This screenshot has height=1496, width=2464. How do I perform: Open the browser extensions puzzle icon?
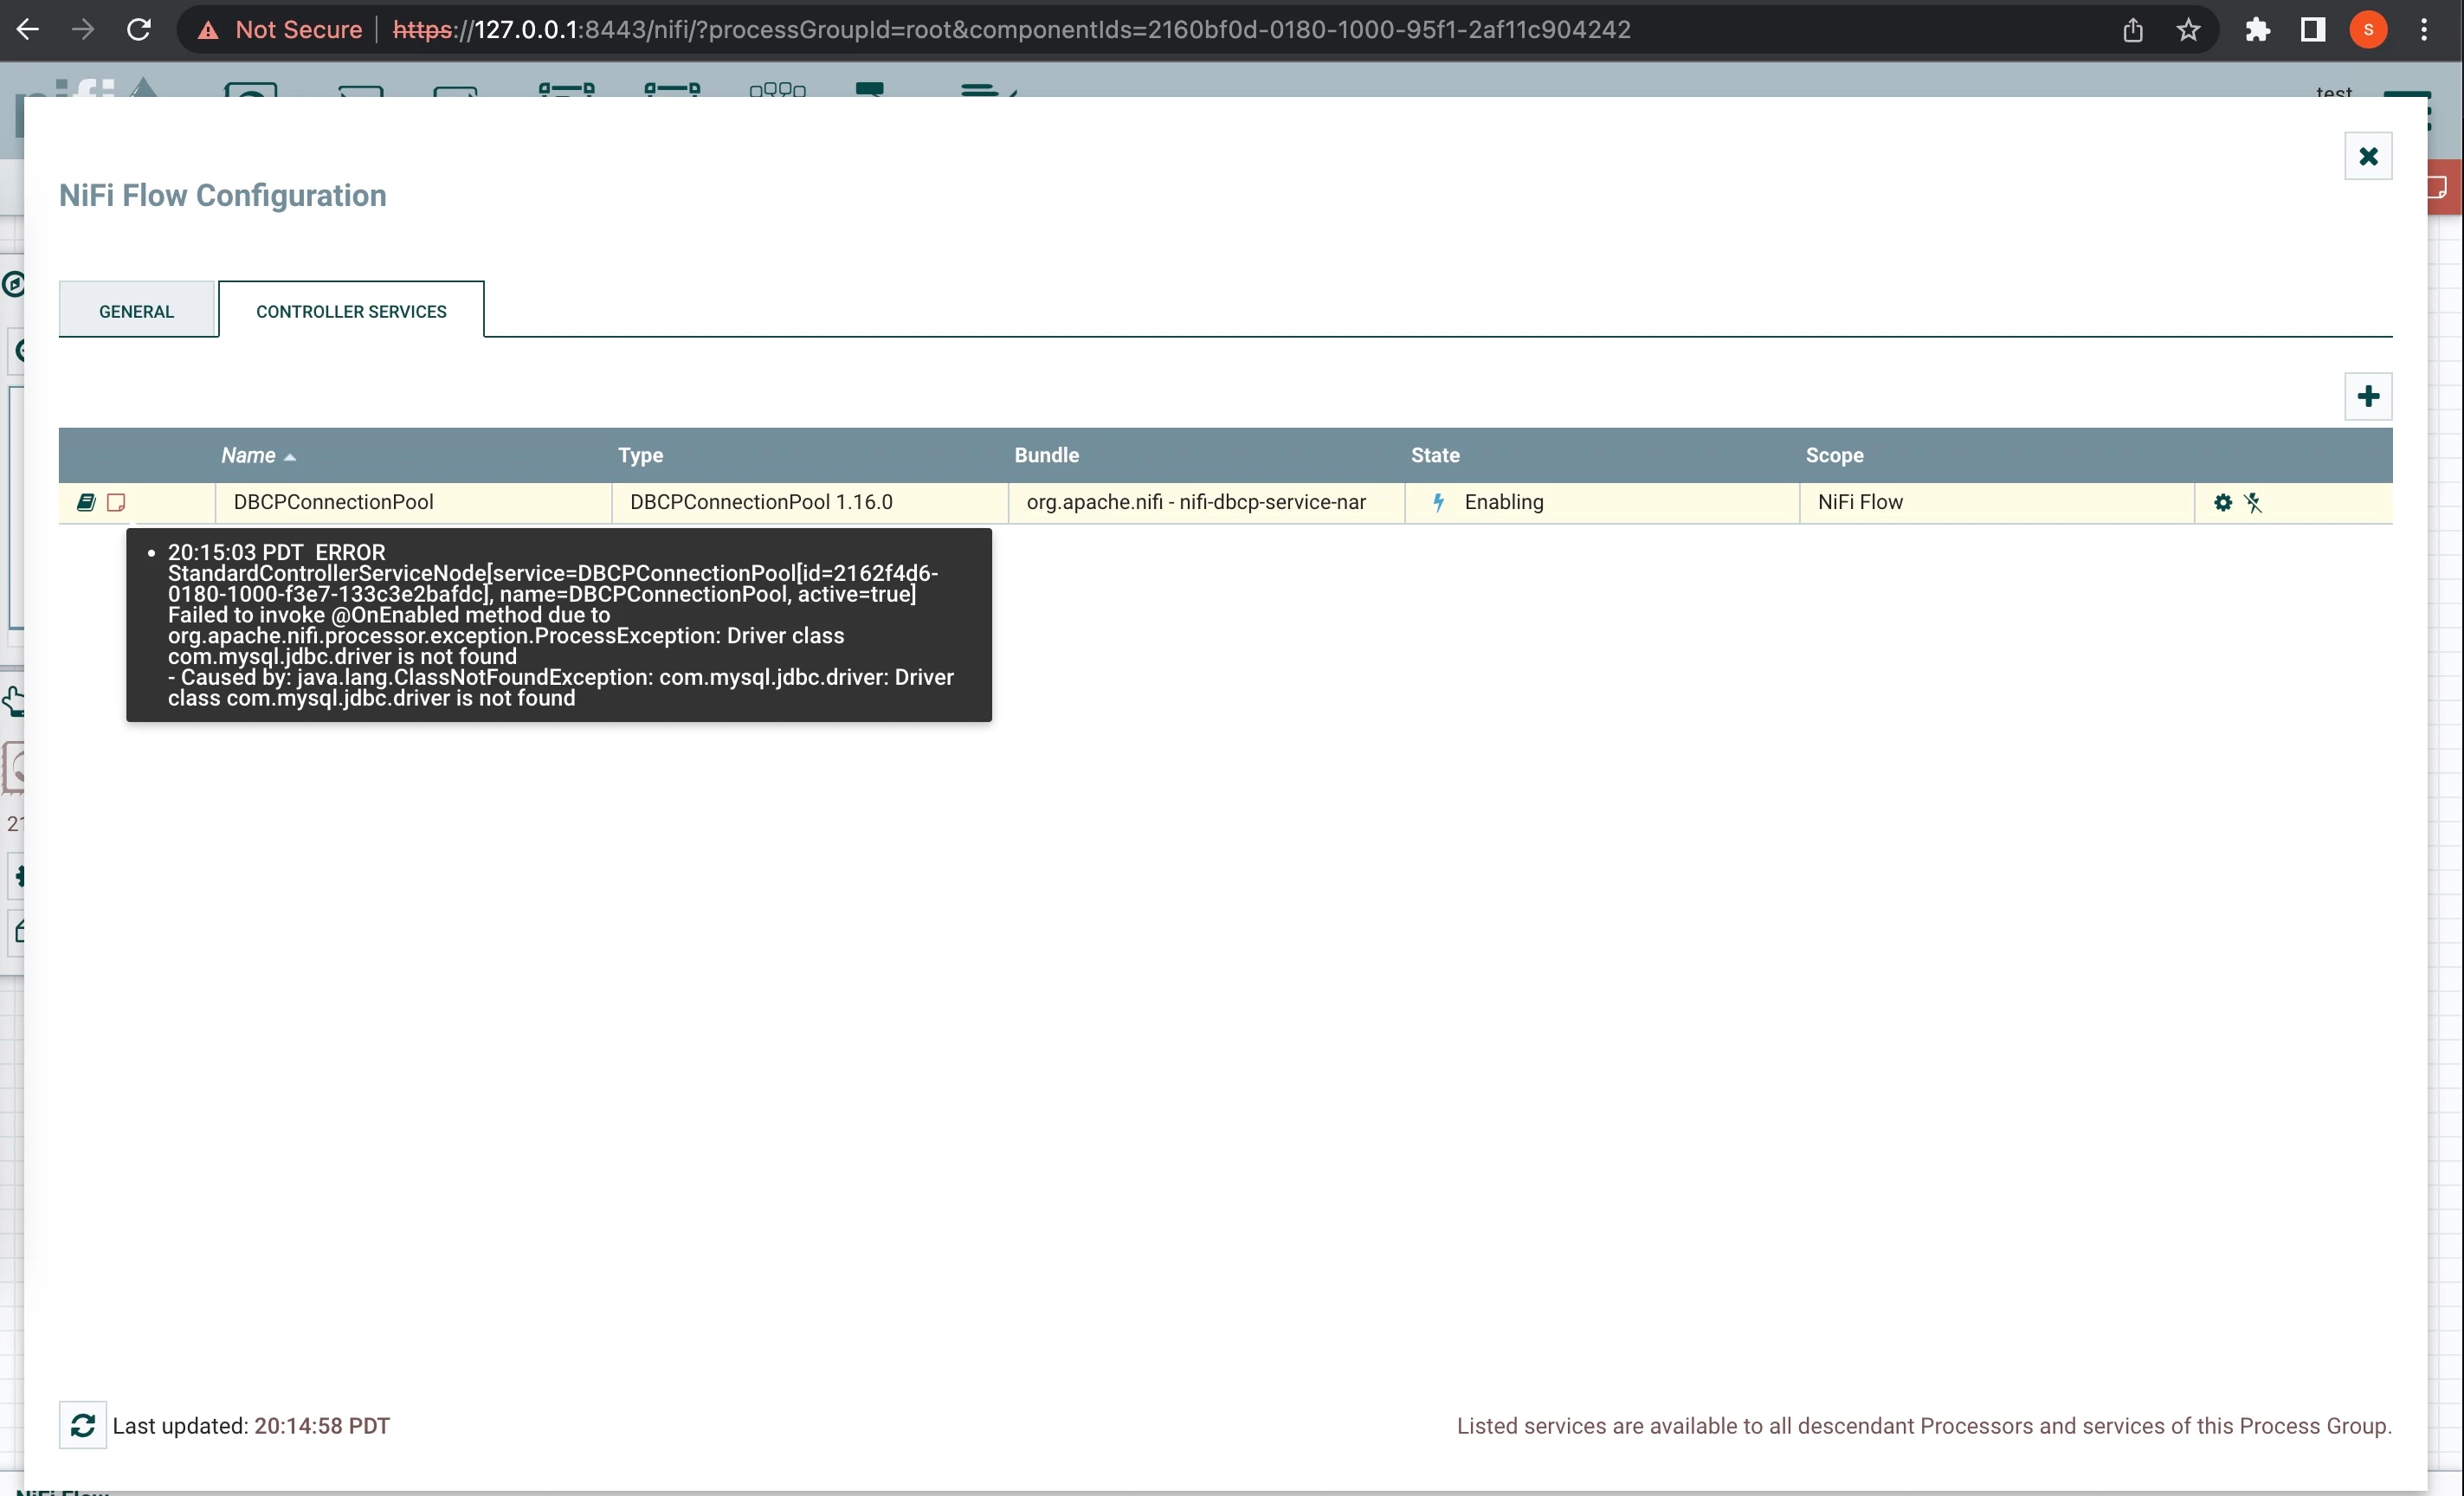click(x=2257, y=30)
